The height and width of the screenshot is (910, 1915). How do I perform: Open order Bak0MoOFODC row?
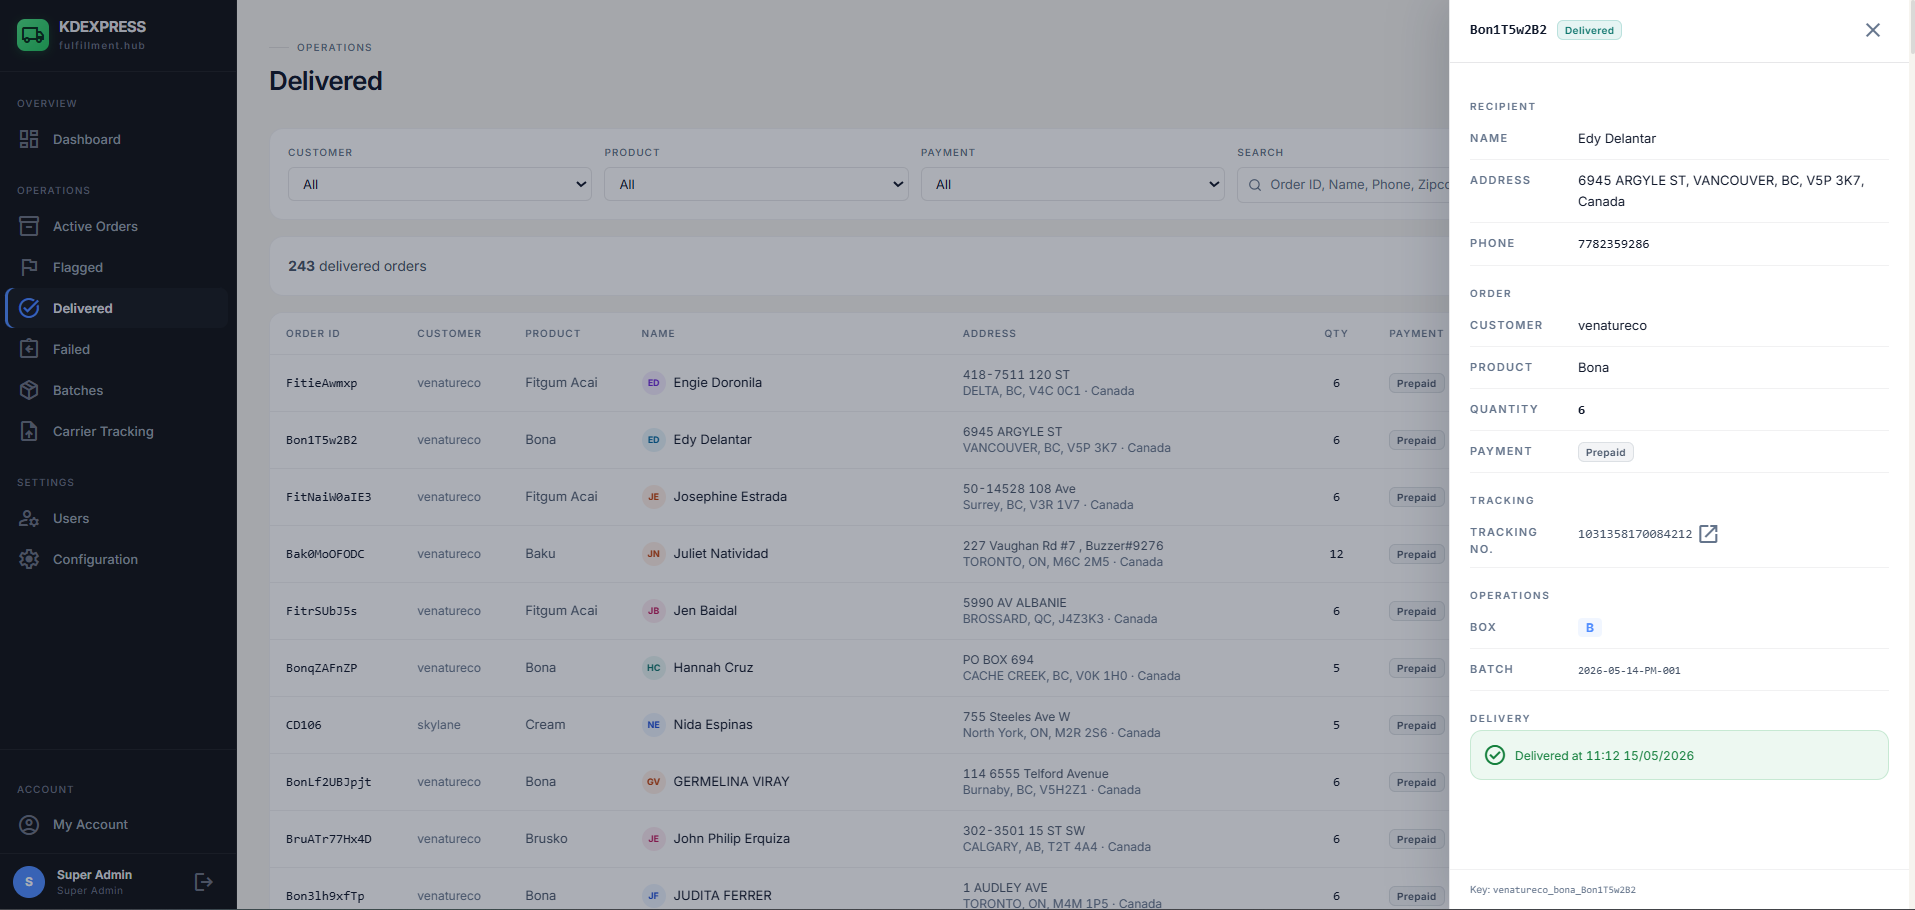click(860, 554)
